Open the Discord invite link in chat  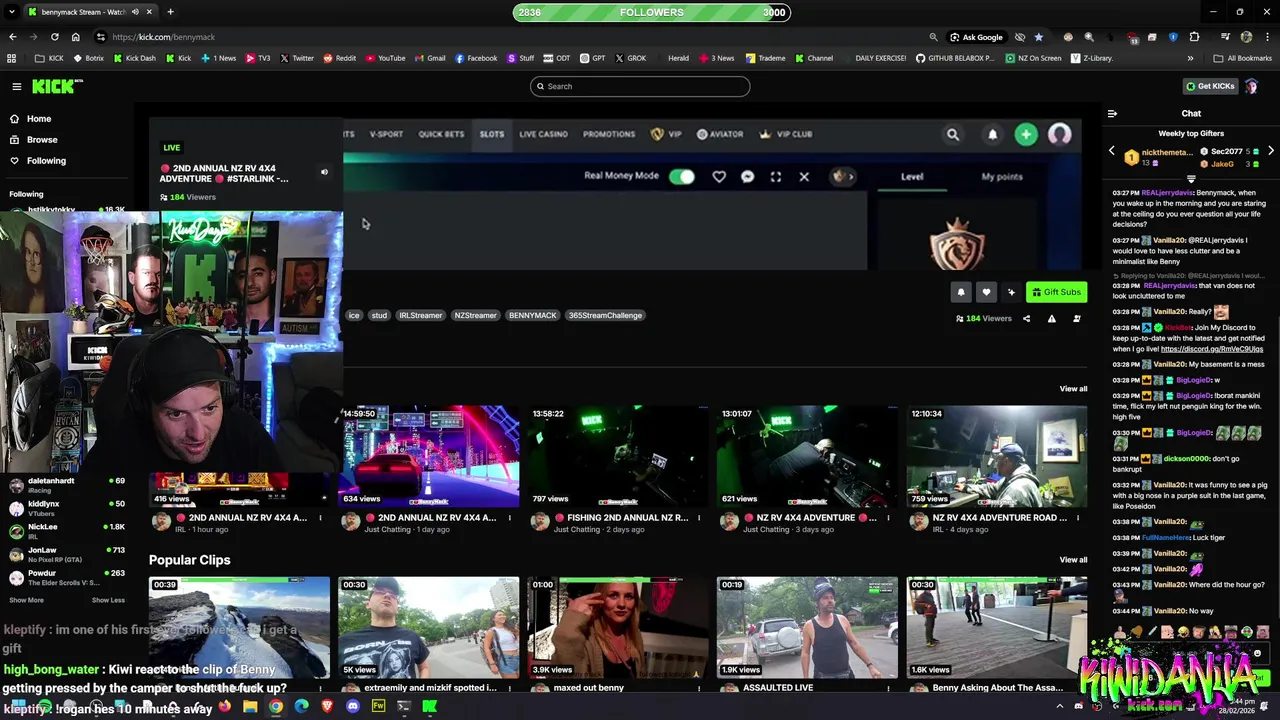[1212, 349]
